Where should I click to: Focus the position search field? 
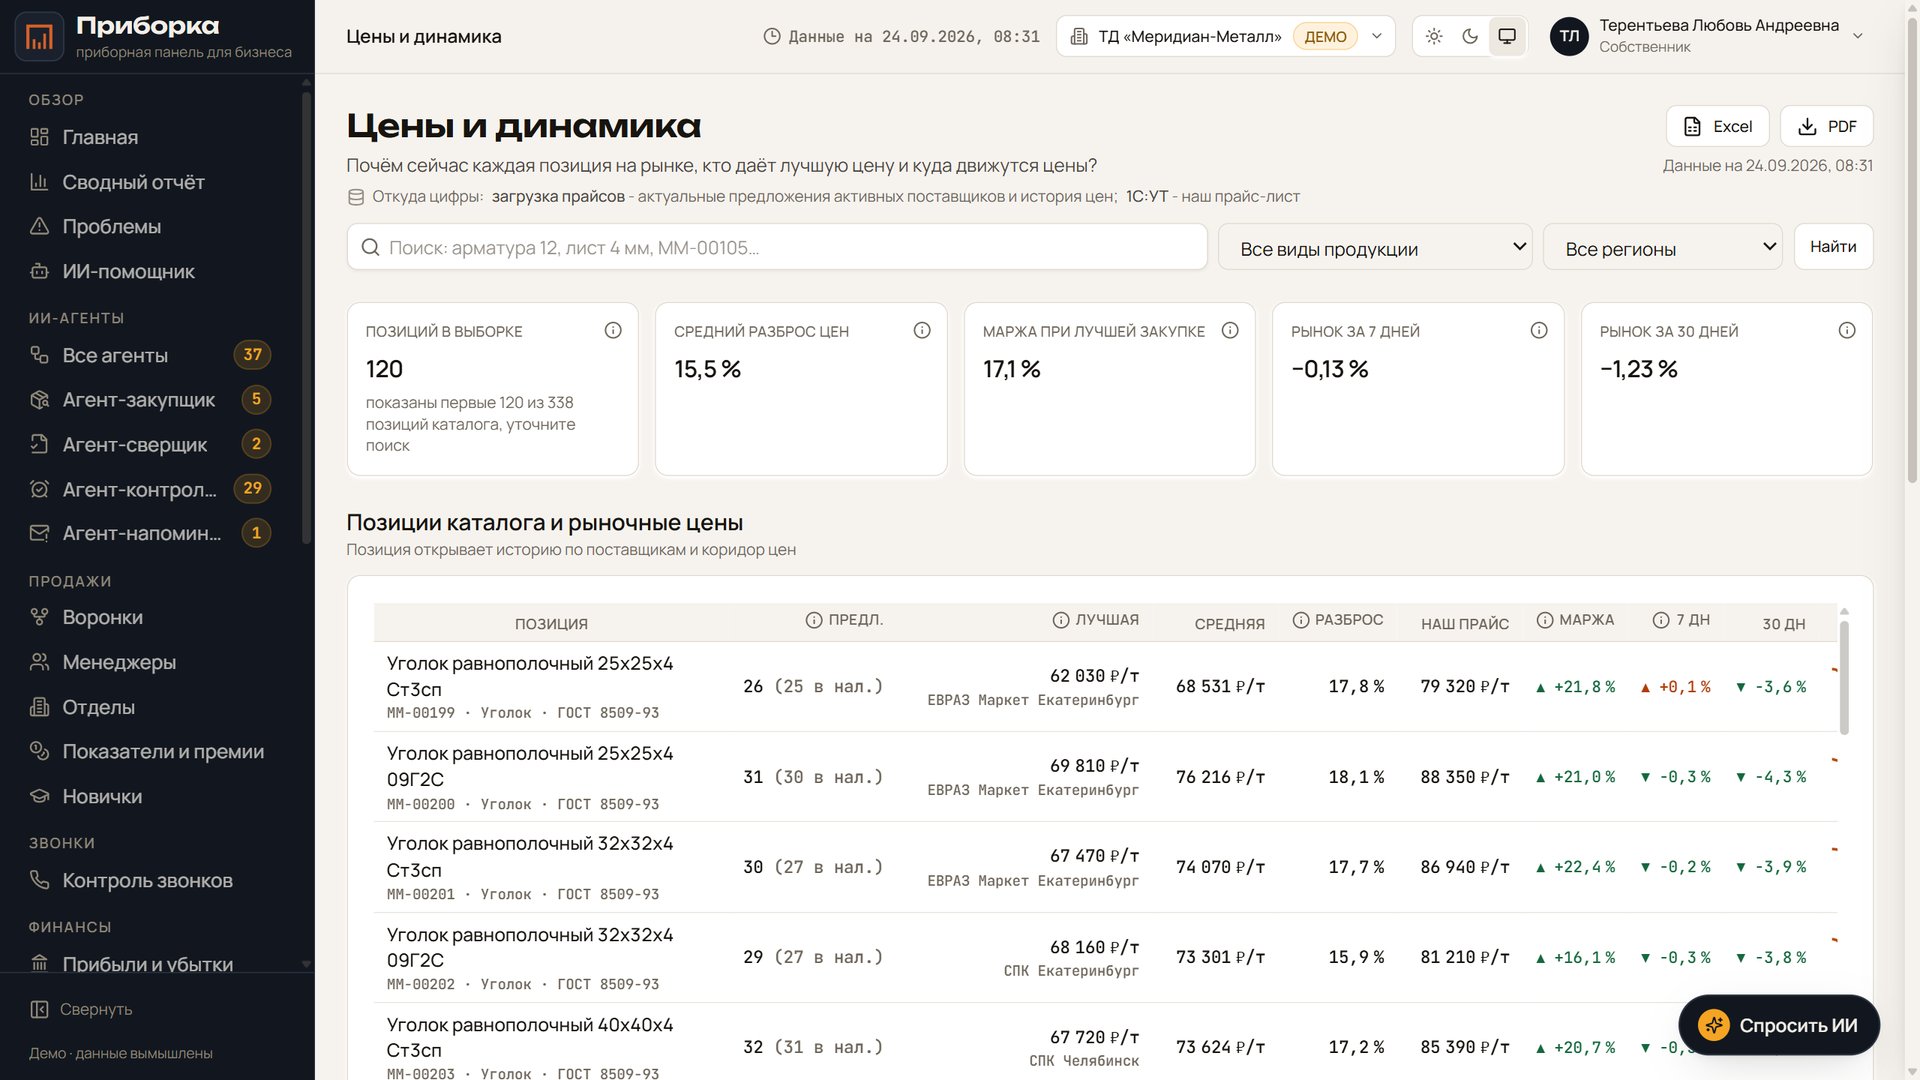click(777, 247)
